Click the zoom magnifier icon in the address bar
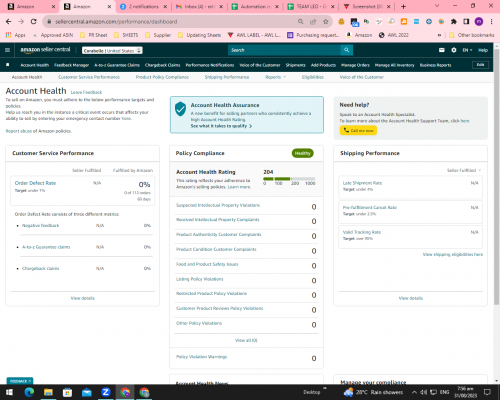 click(301, 22)
